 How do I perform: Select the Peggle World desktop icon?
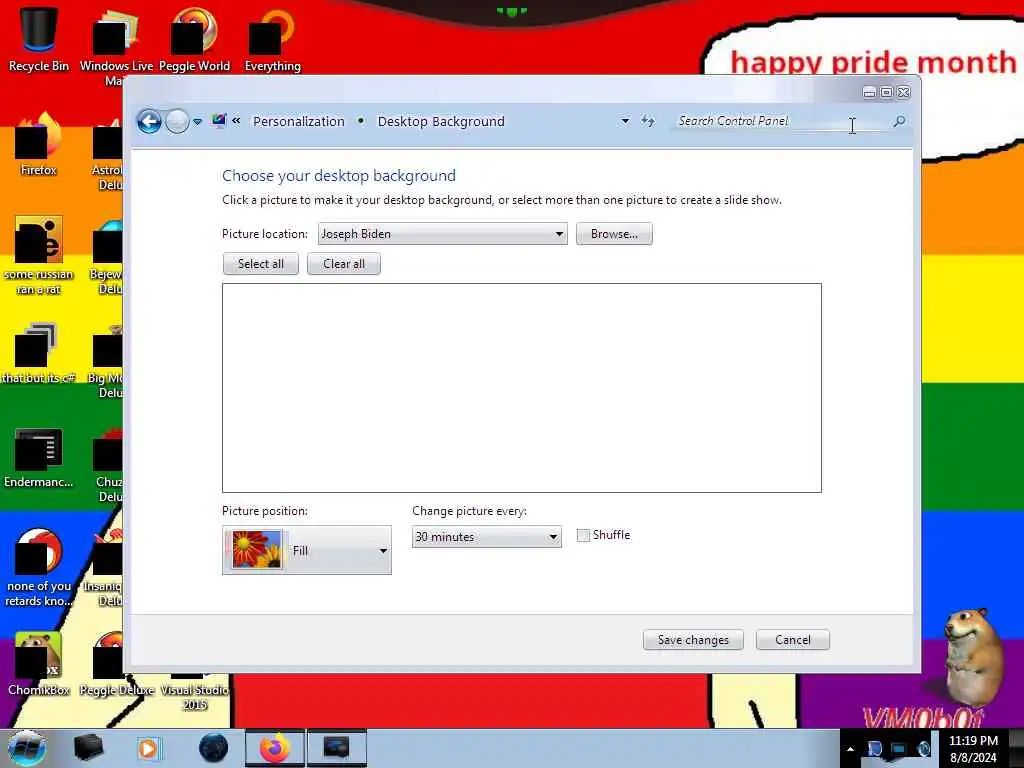coord(194,39)
